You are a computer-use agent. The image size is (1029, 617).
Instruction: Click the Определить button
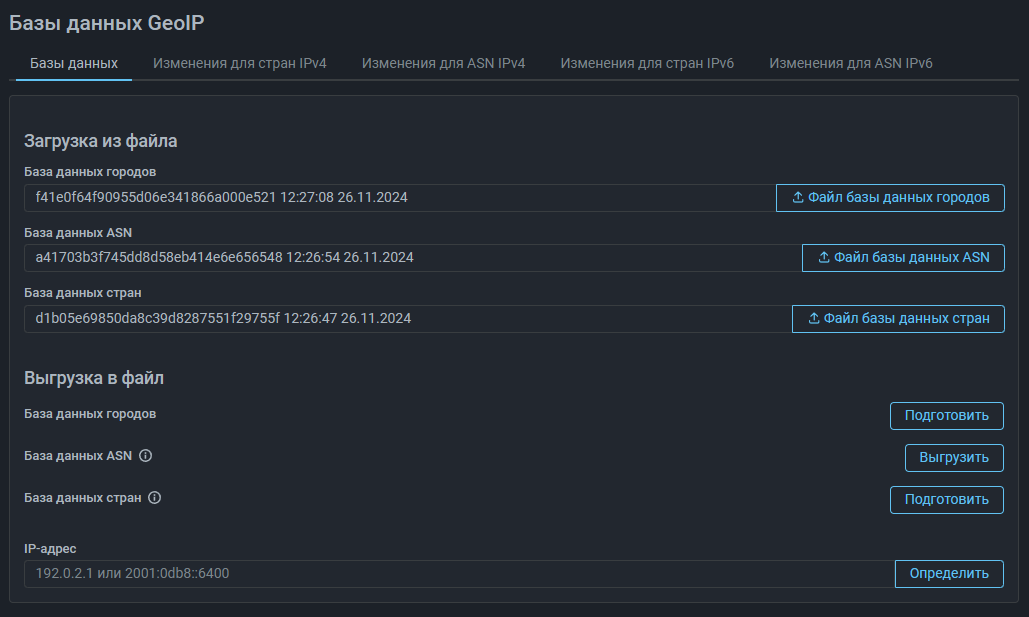[x=949, y=574]
